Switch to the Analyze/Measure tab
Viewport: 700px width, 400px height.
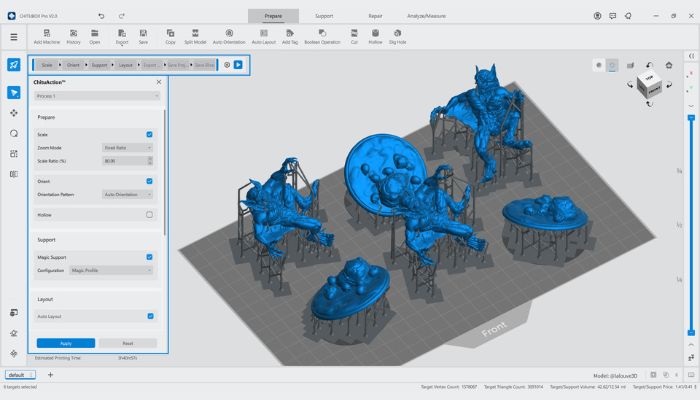426,16
